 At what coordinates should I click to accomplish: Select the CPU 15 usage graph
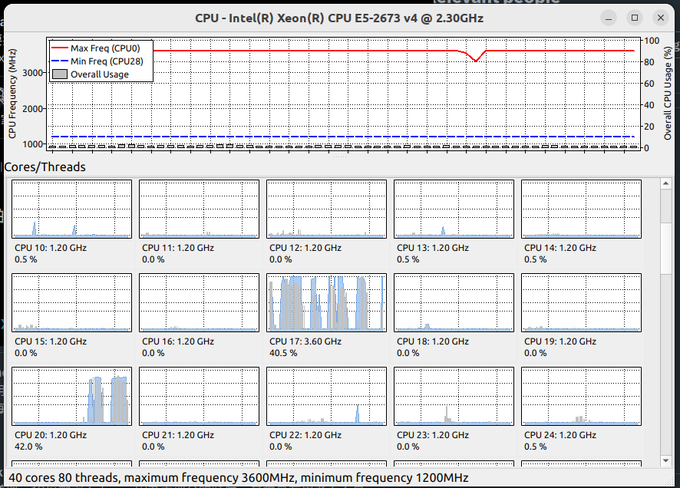(x=72, y=303)
